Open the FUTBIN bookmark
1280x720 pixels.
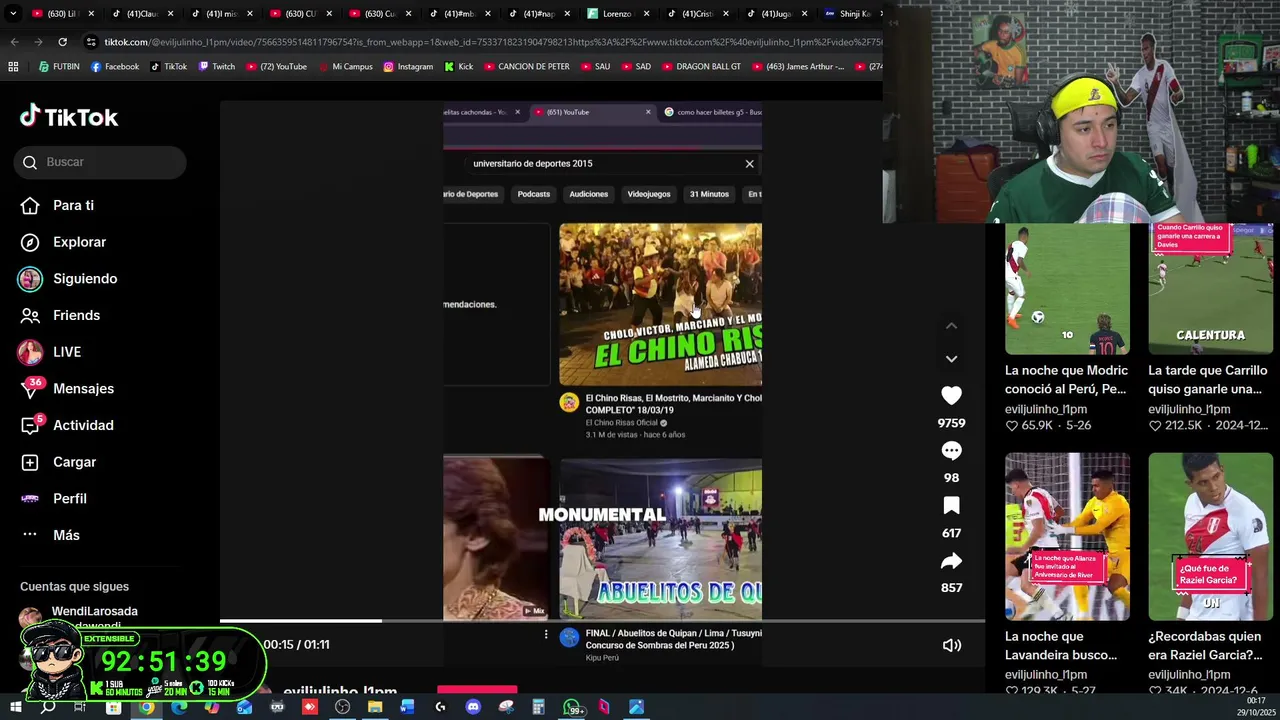click(x=58, y=67)
